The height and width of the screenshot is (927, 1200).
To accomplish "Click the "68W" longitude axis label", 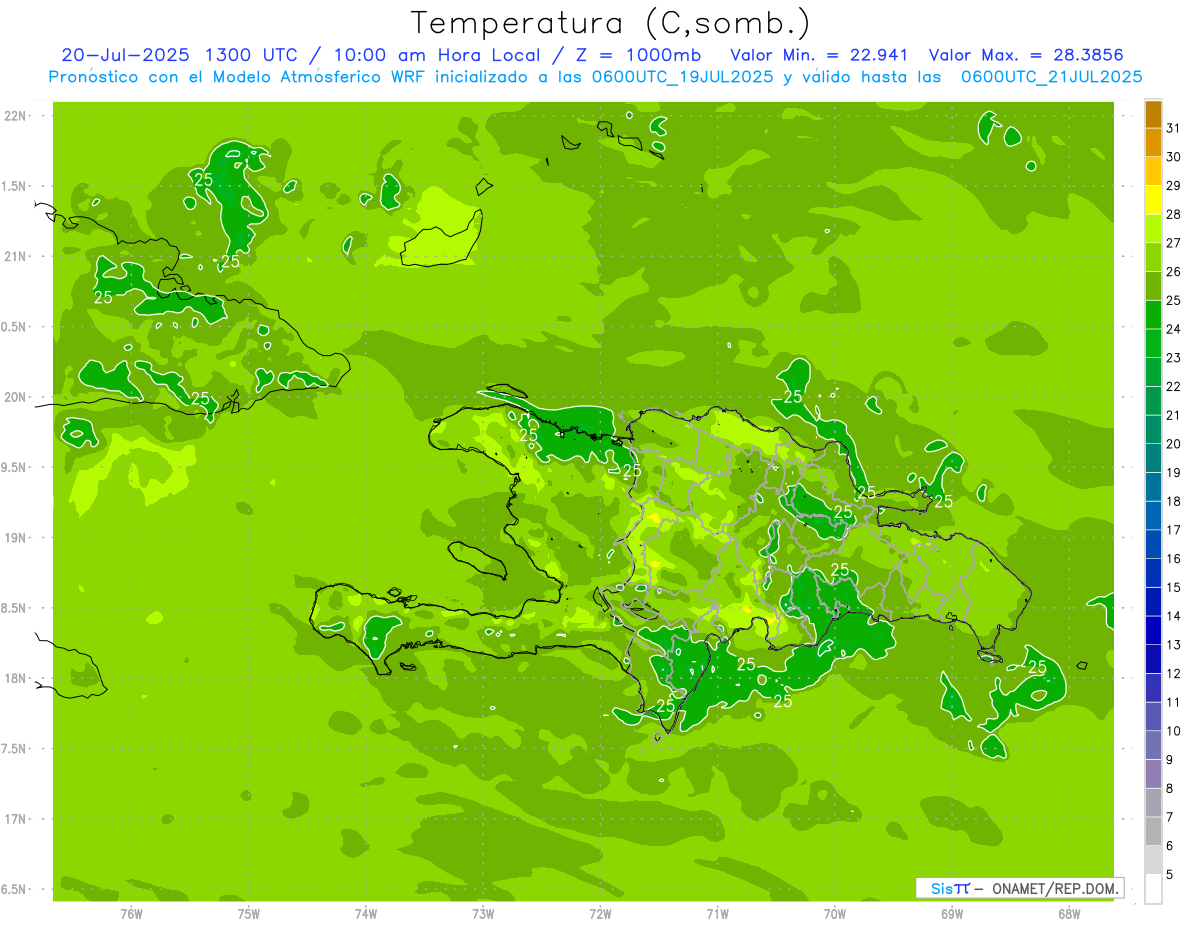I will (x=1069, y=914).
